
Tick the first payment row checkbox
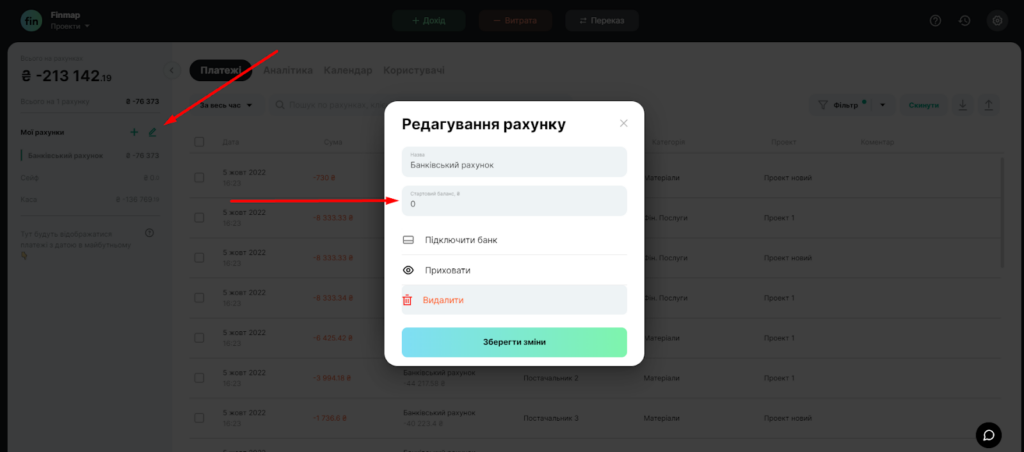pos(199,178)
